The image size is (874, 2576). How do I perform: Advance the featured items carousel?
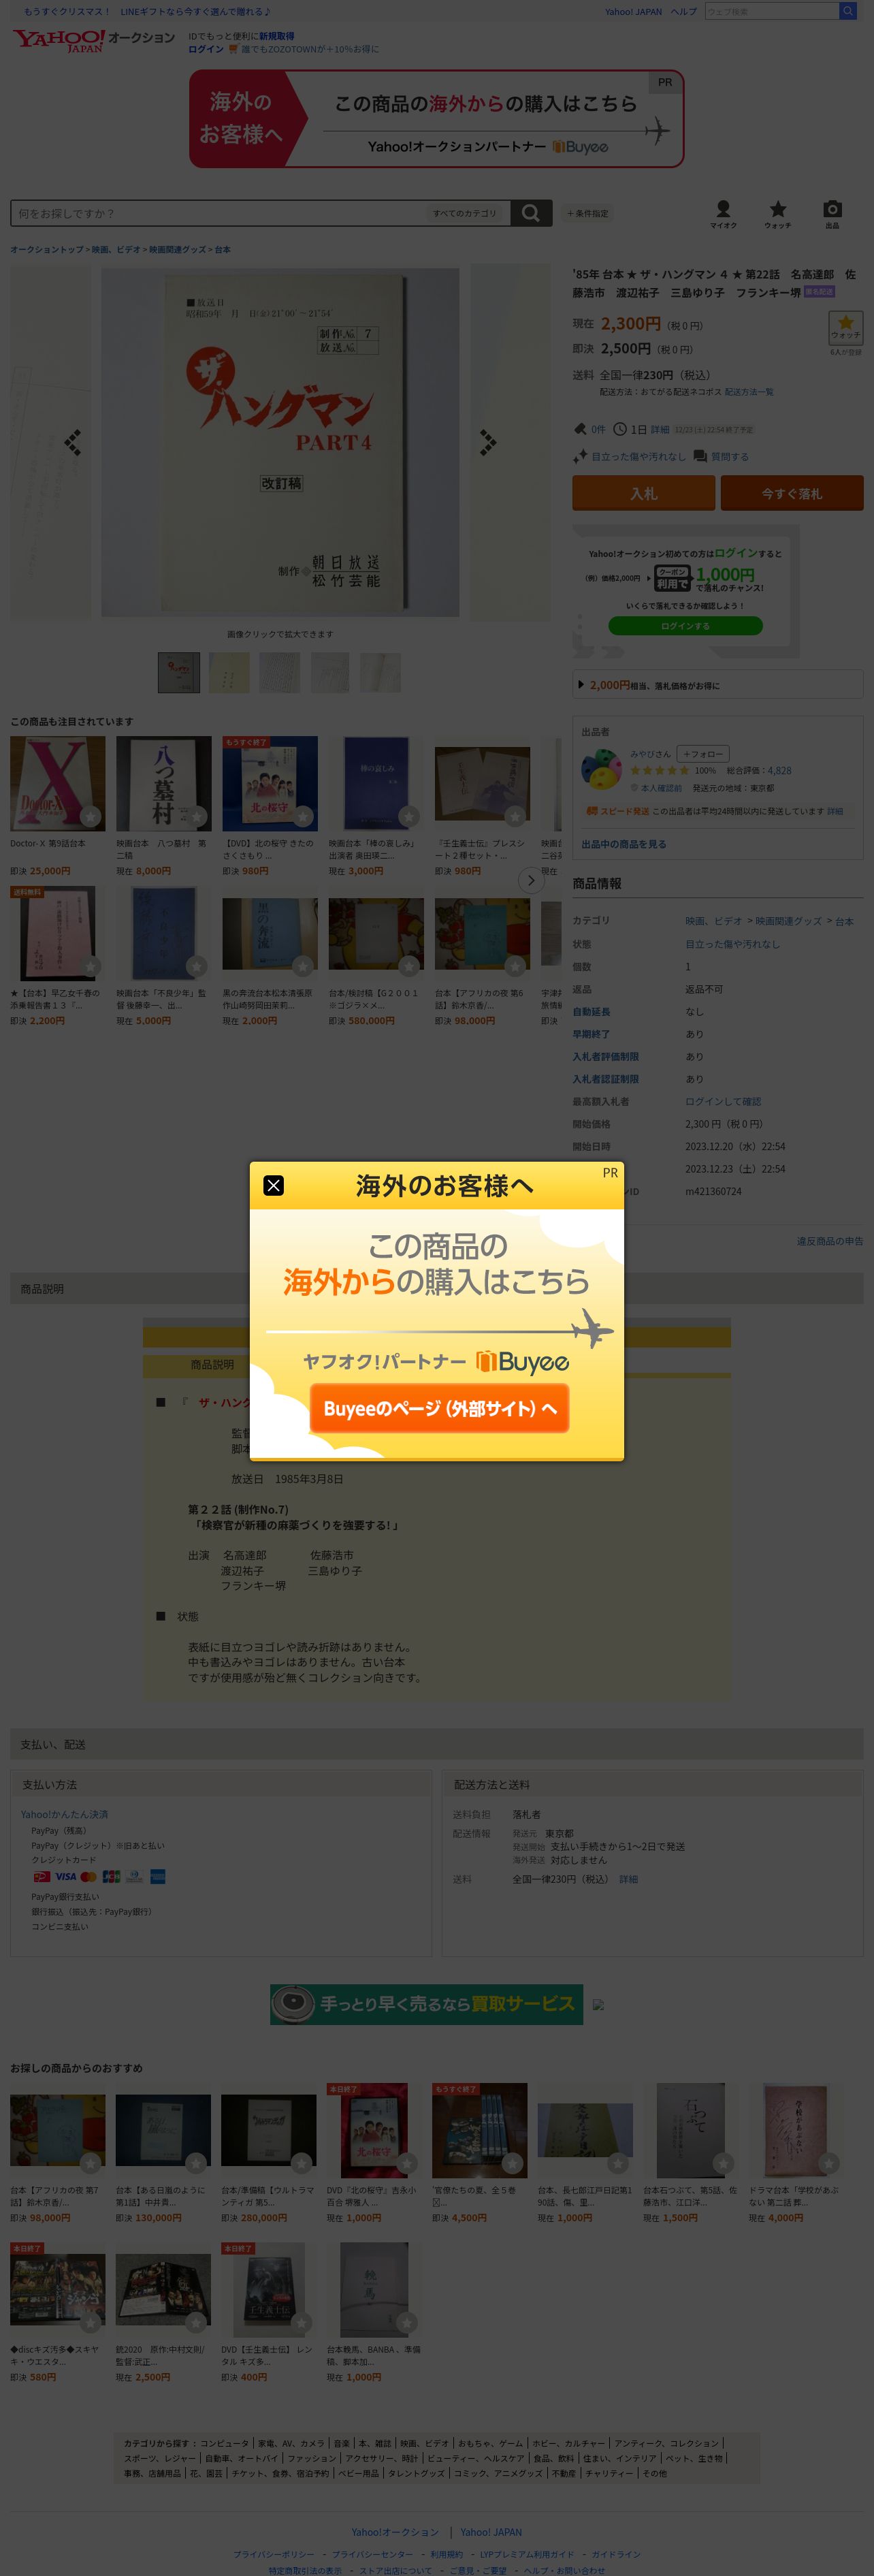[531, 880]
